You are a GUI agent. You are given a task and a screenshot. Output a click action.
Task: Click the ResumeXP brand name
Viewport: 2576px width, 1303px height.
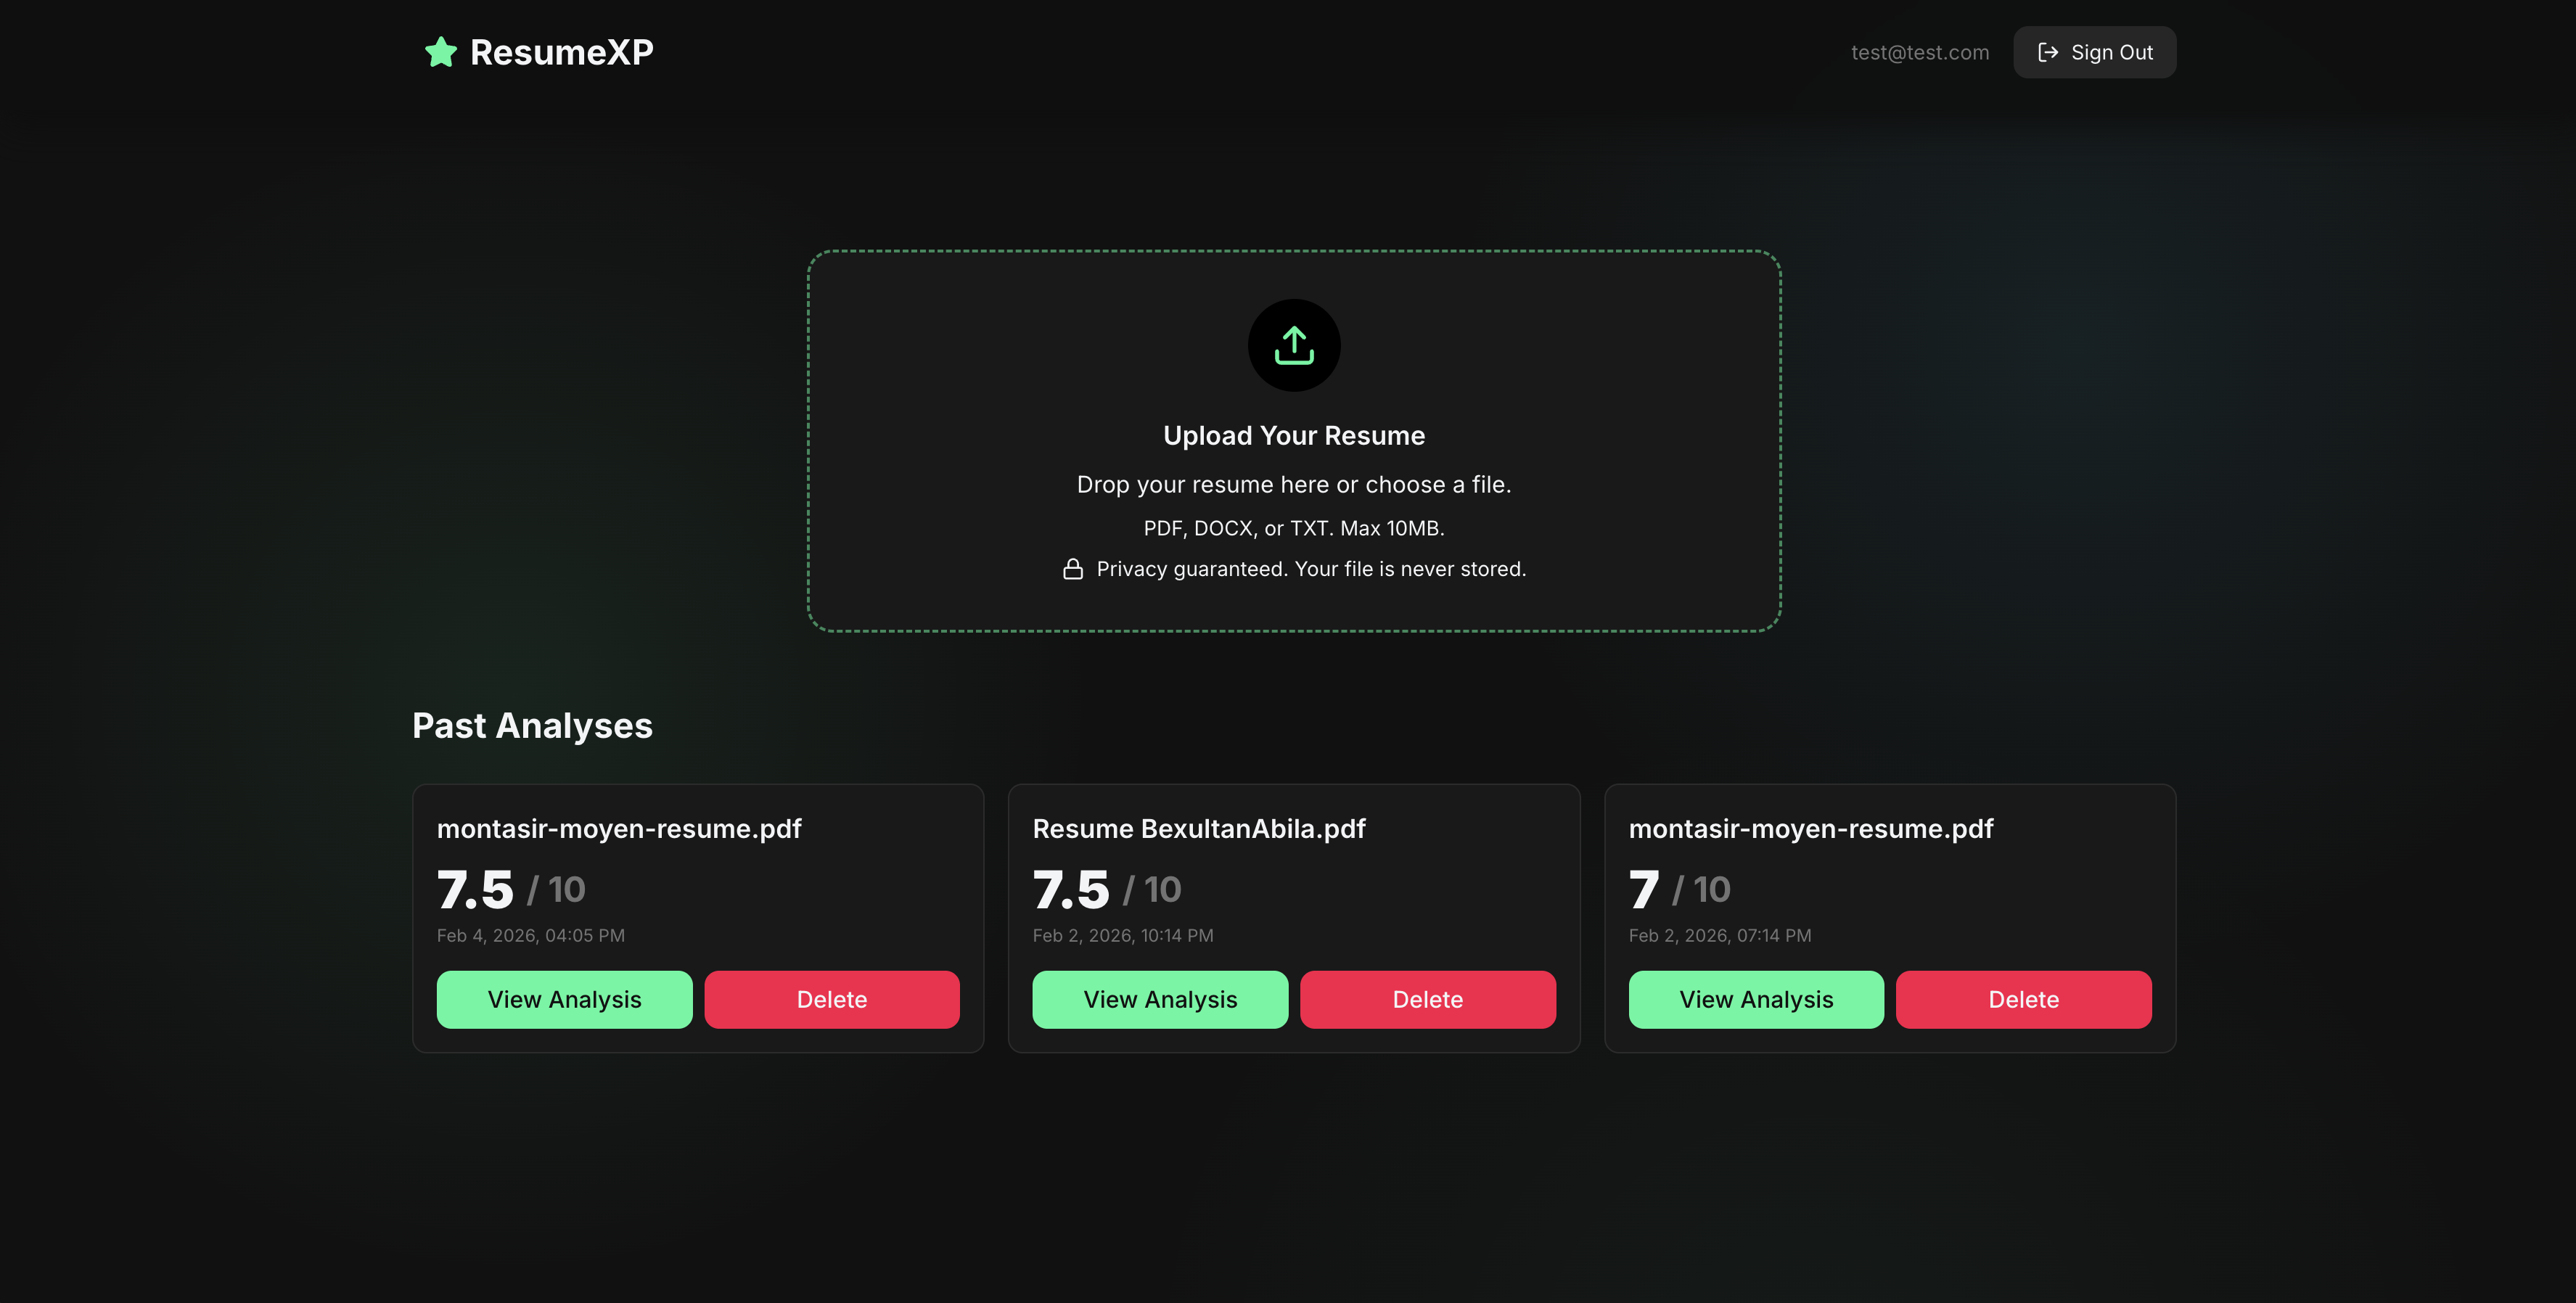(561, 52)
